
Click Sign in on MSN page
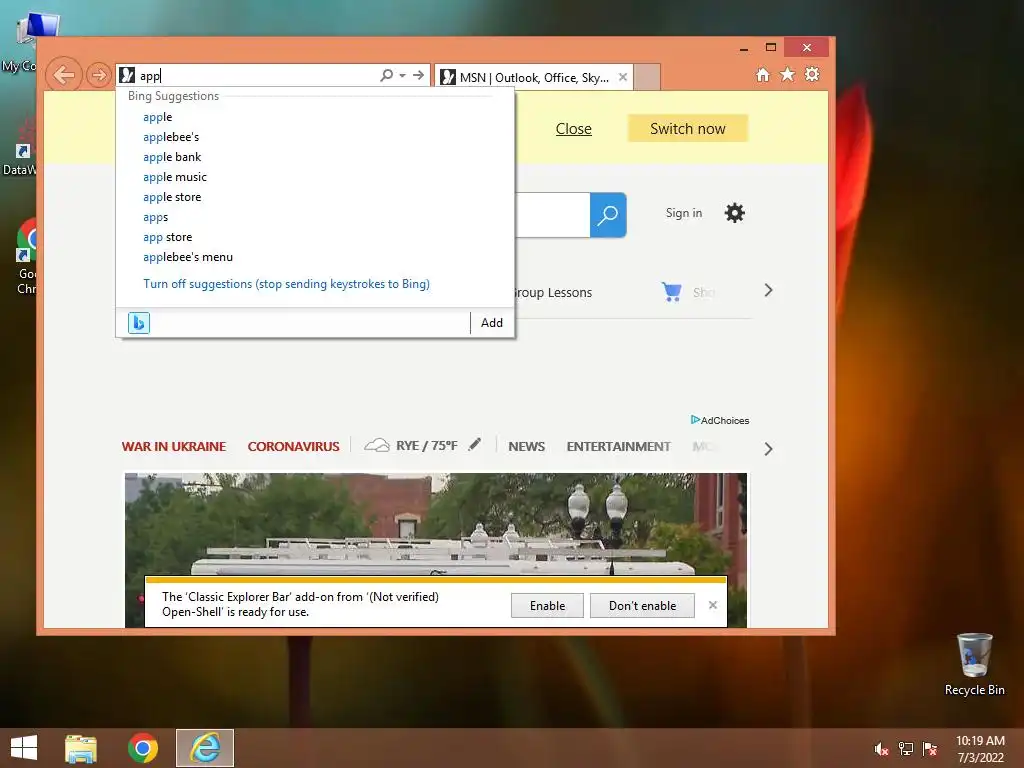[x=684, y=213]
